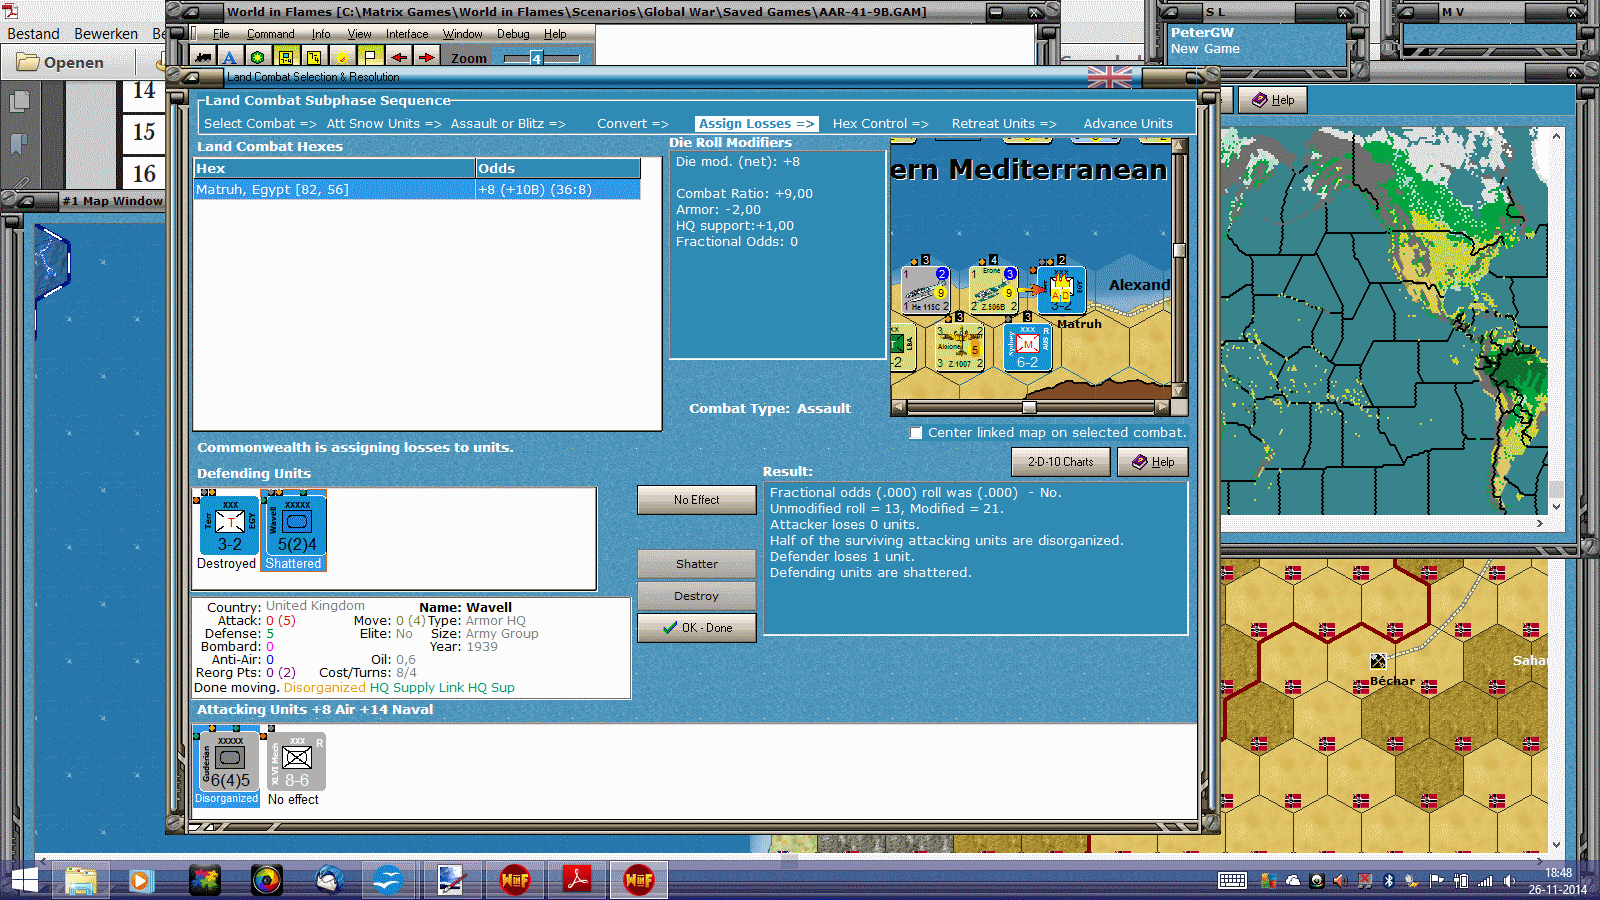Click the No Effect button

[697, 500]
